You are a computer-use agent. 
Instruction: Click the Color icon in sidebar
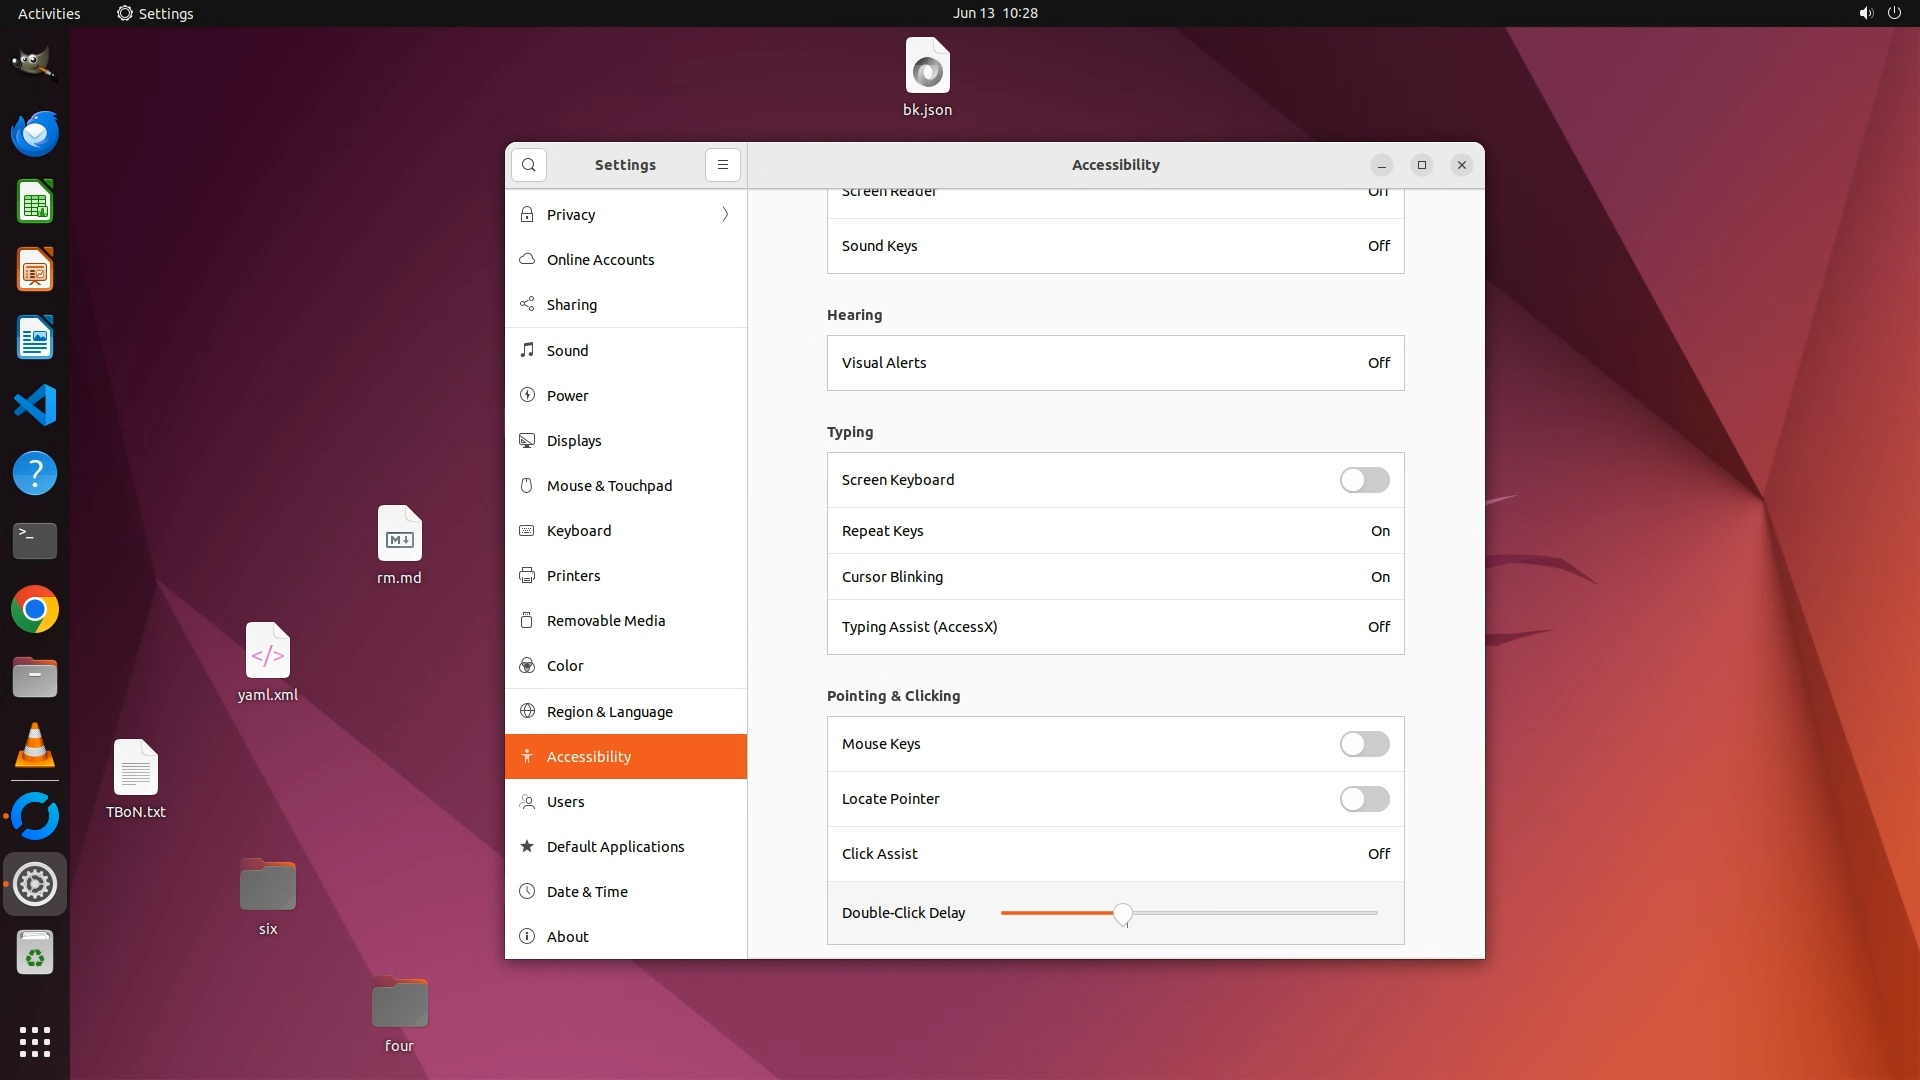pyautogui.click(x=527, y=665)
